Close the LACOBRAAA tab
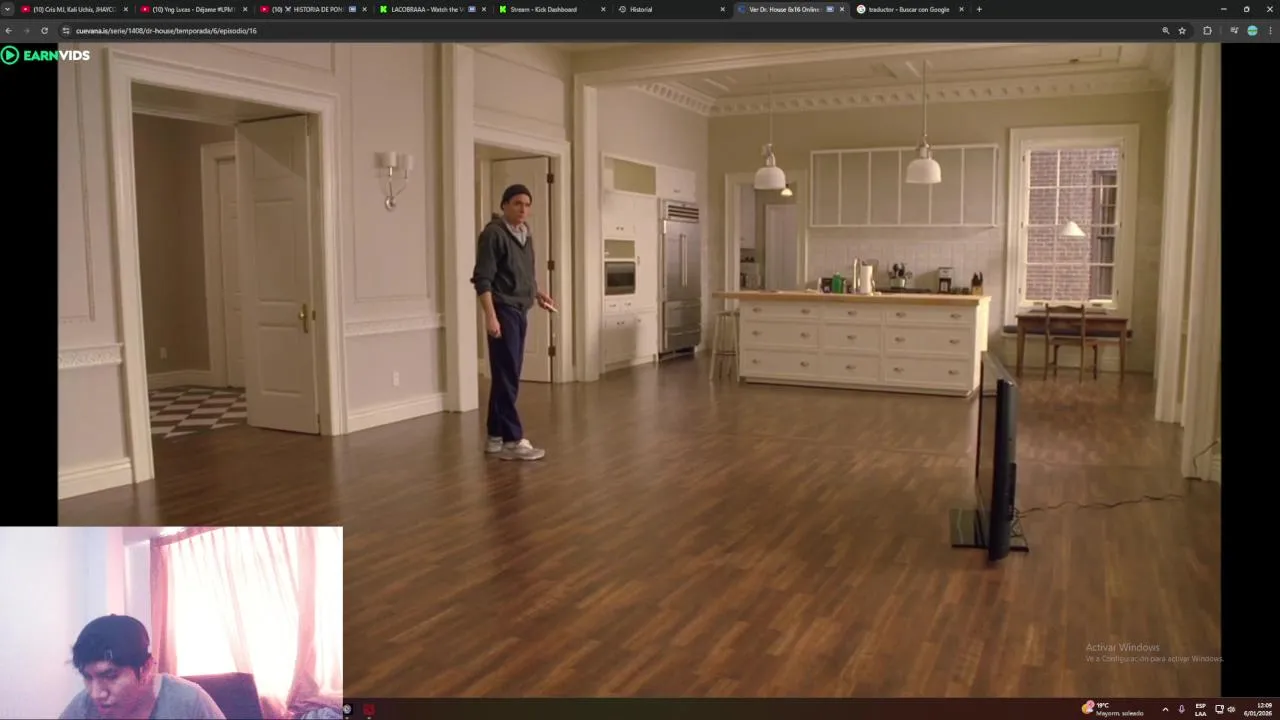Viewport: 1280px width, 720px height. tap(484, 9)
